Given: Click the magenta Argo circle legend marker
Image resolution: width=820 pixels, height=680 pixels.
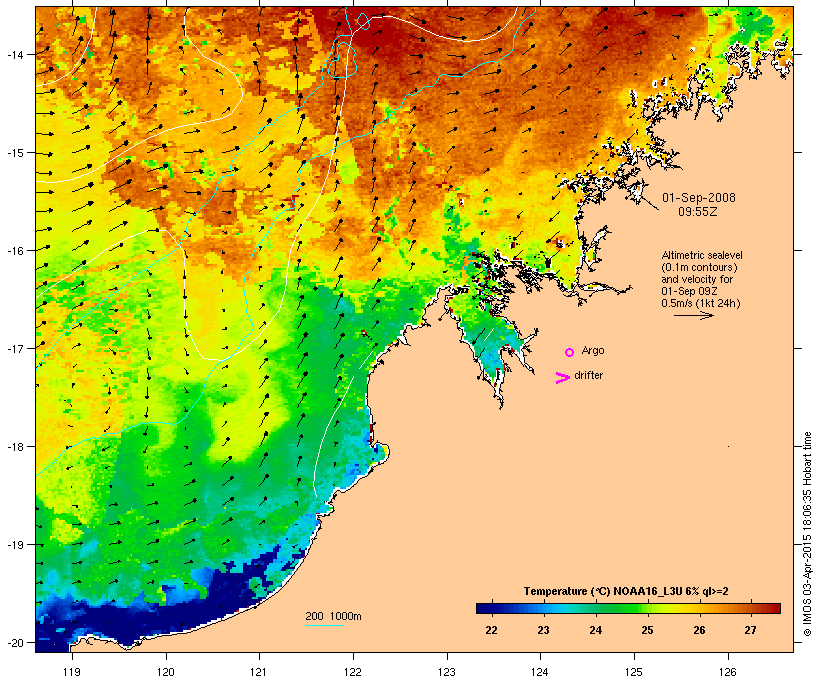Looking at the screenshot, I should click(x=570, y=352).
